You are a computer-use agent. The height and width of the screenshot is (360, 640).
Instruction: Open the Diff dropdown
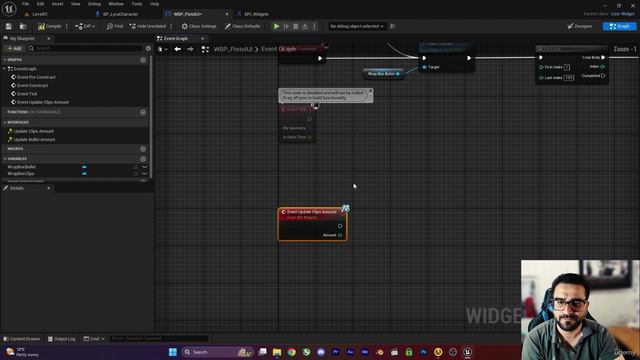85,26
